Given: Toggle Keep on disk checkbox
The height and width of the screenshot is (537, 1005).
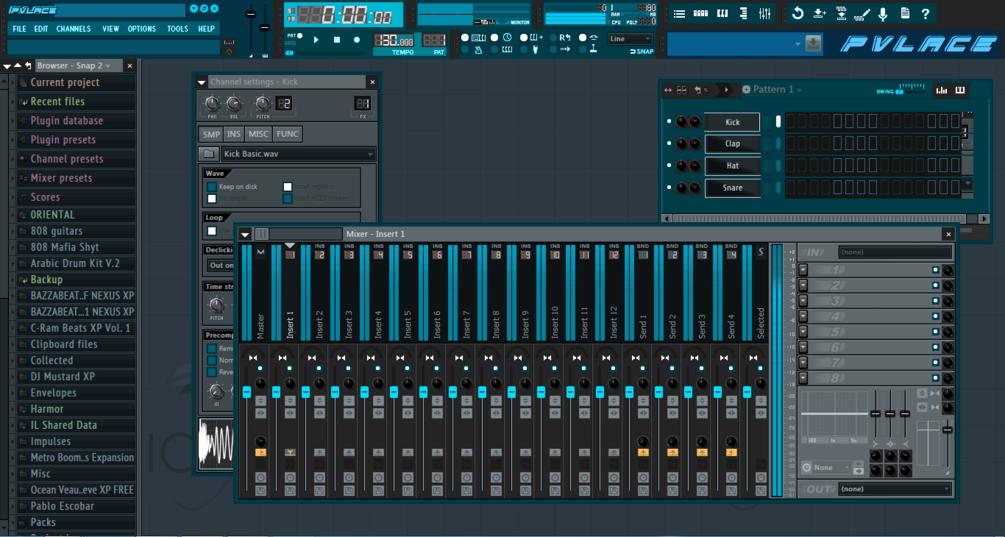Looking at the screenshot, I should coord(212,186).
